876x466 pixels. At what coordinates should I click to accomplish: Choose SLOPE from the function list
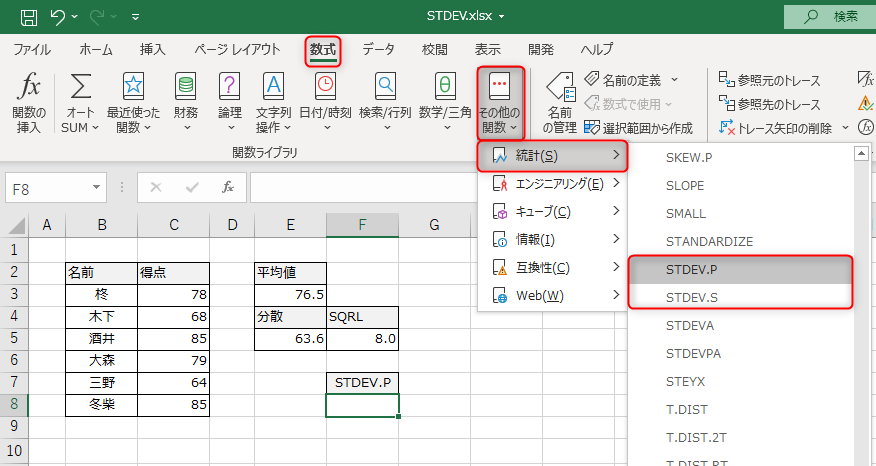click(x=741, y=186)
